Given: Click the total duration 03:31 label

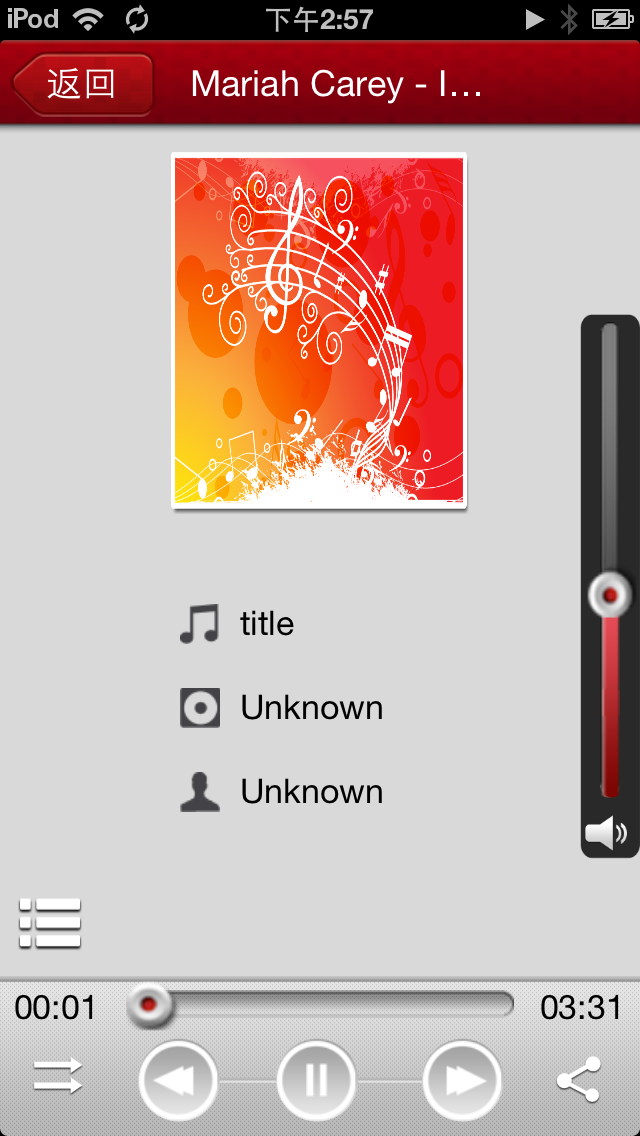Looking at the screenshot, I should (581, 1008).
